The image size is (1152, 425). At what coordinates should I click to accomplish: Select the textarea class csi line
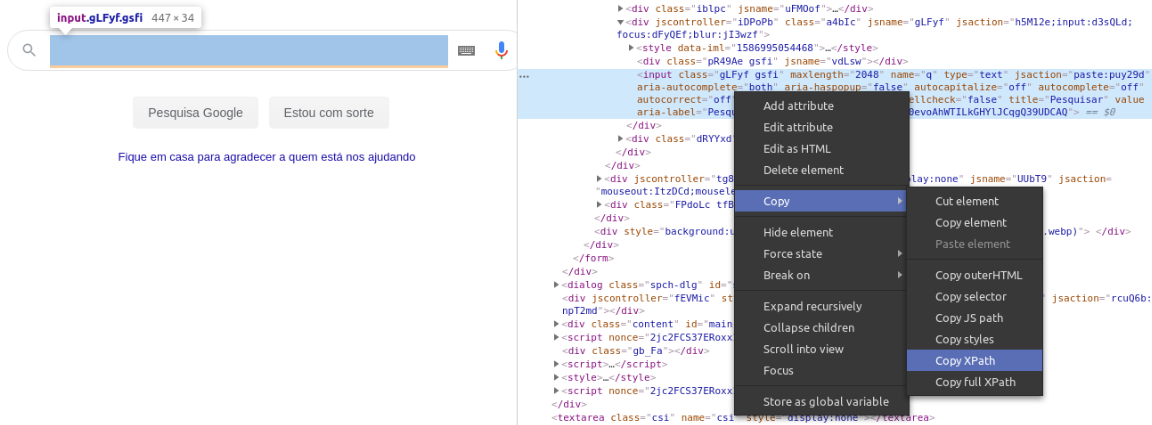click(743, 418)
